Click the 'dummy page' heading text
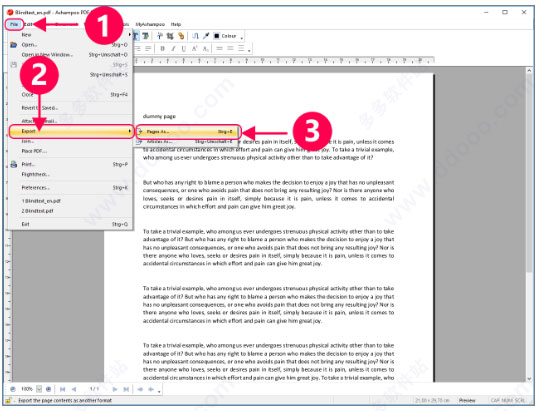The image size is (541, 411). coord(159,116)
